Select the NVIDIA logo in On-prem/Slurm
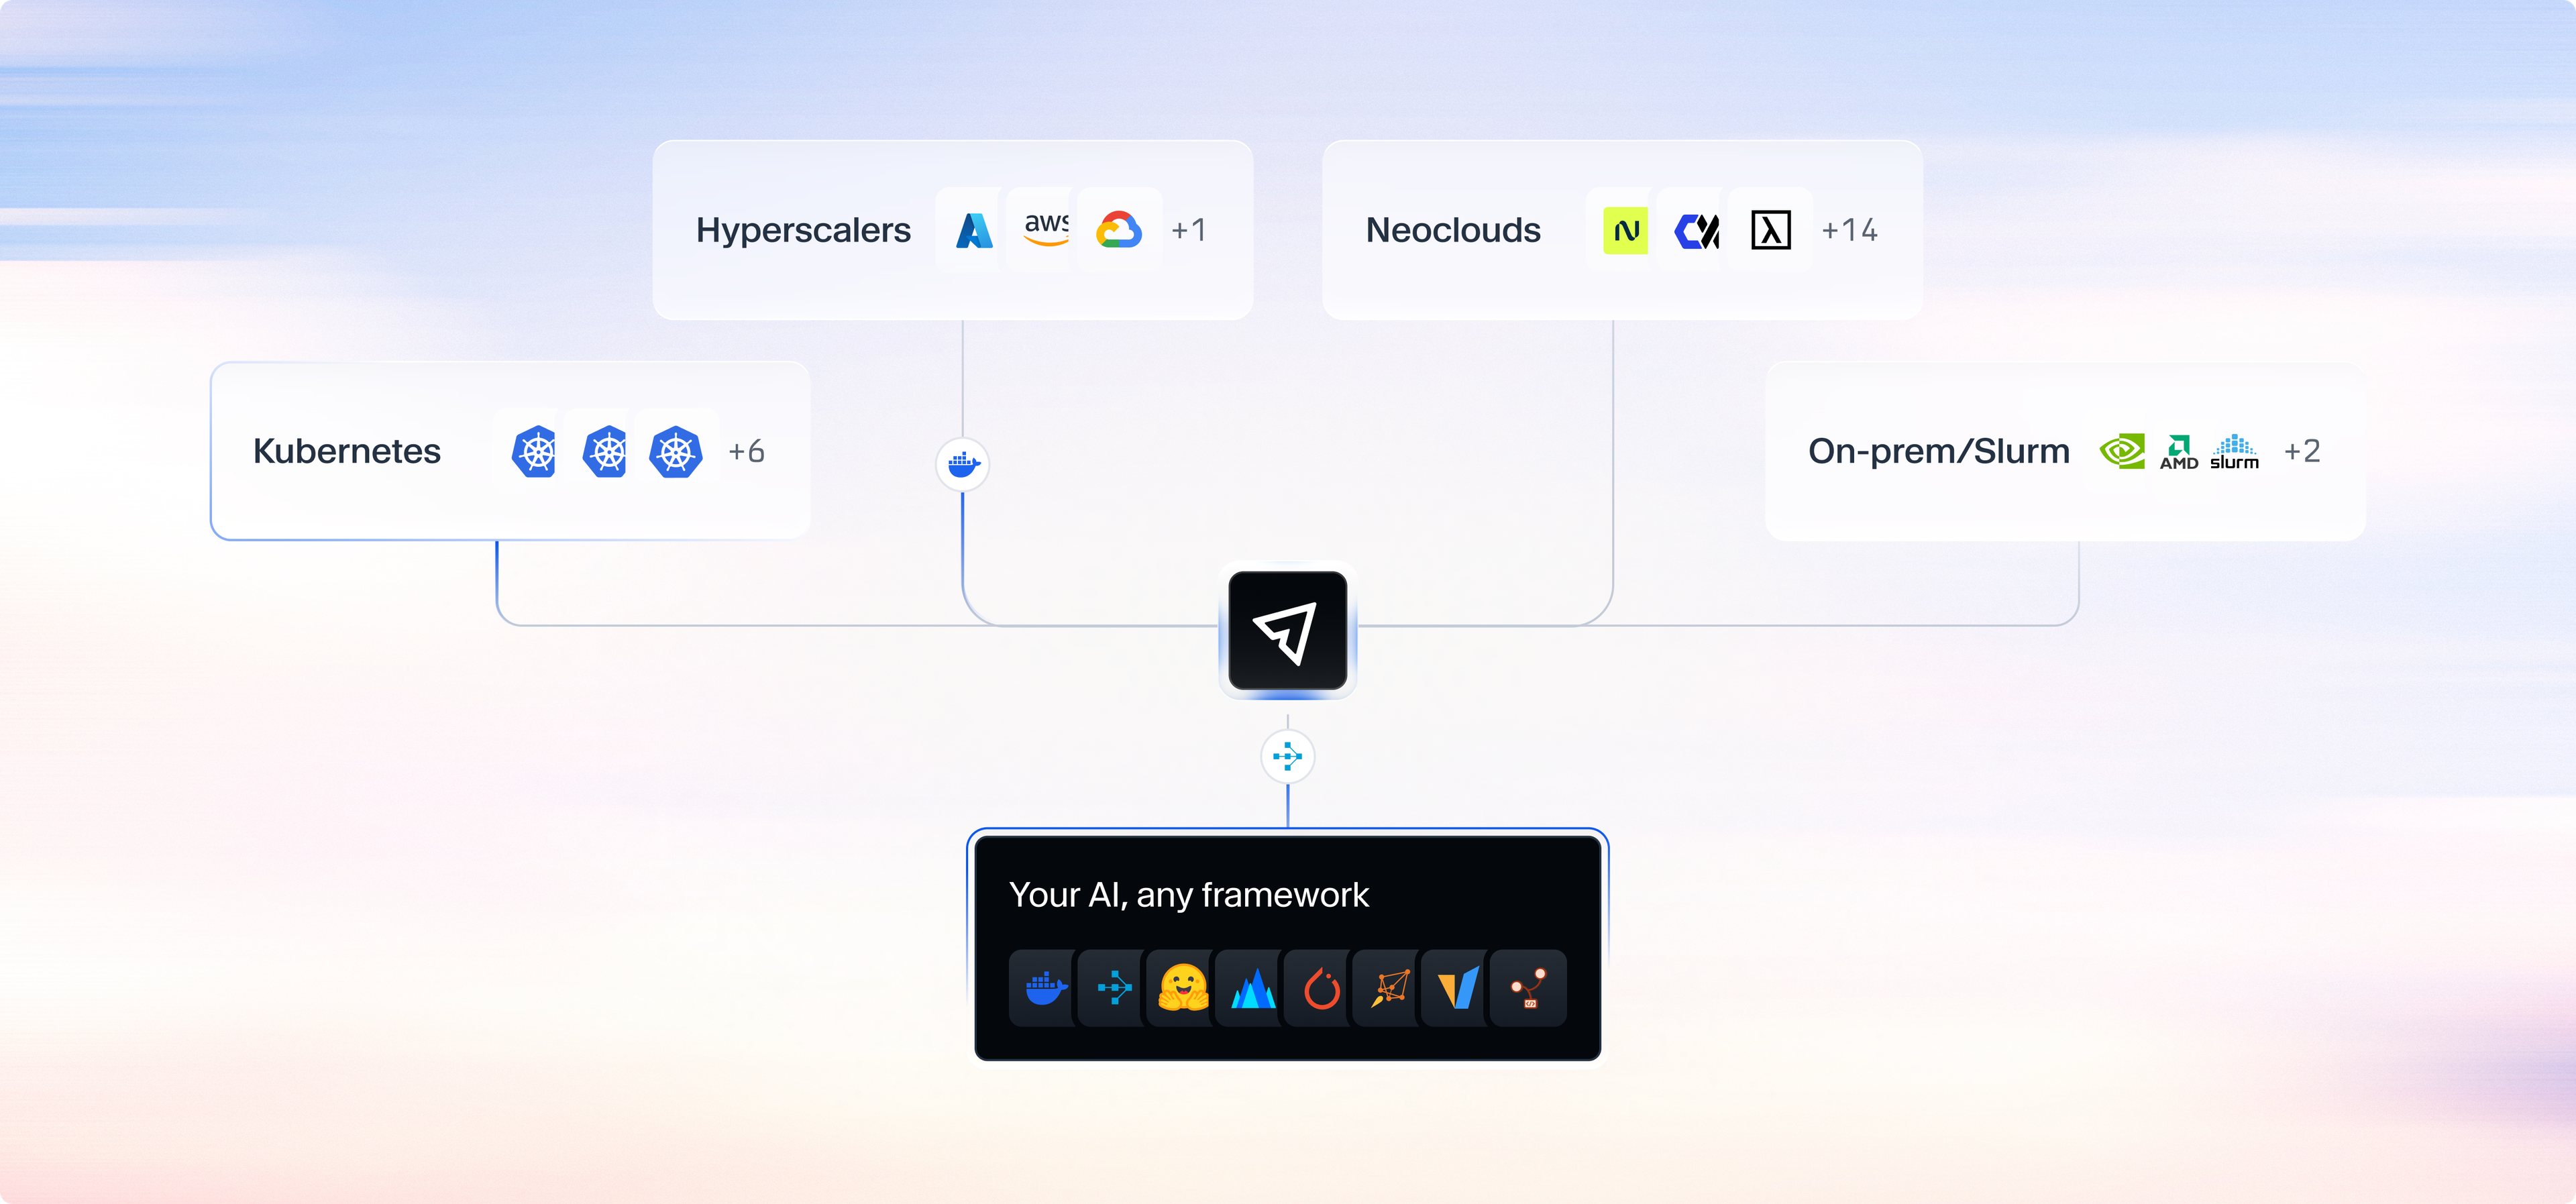The image size is (2576, 1204). pos(2121,451)
